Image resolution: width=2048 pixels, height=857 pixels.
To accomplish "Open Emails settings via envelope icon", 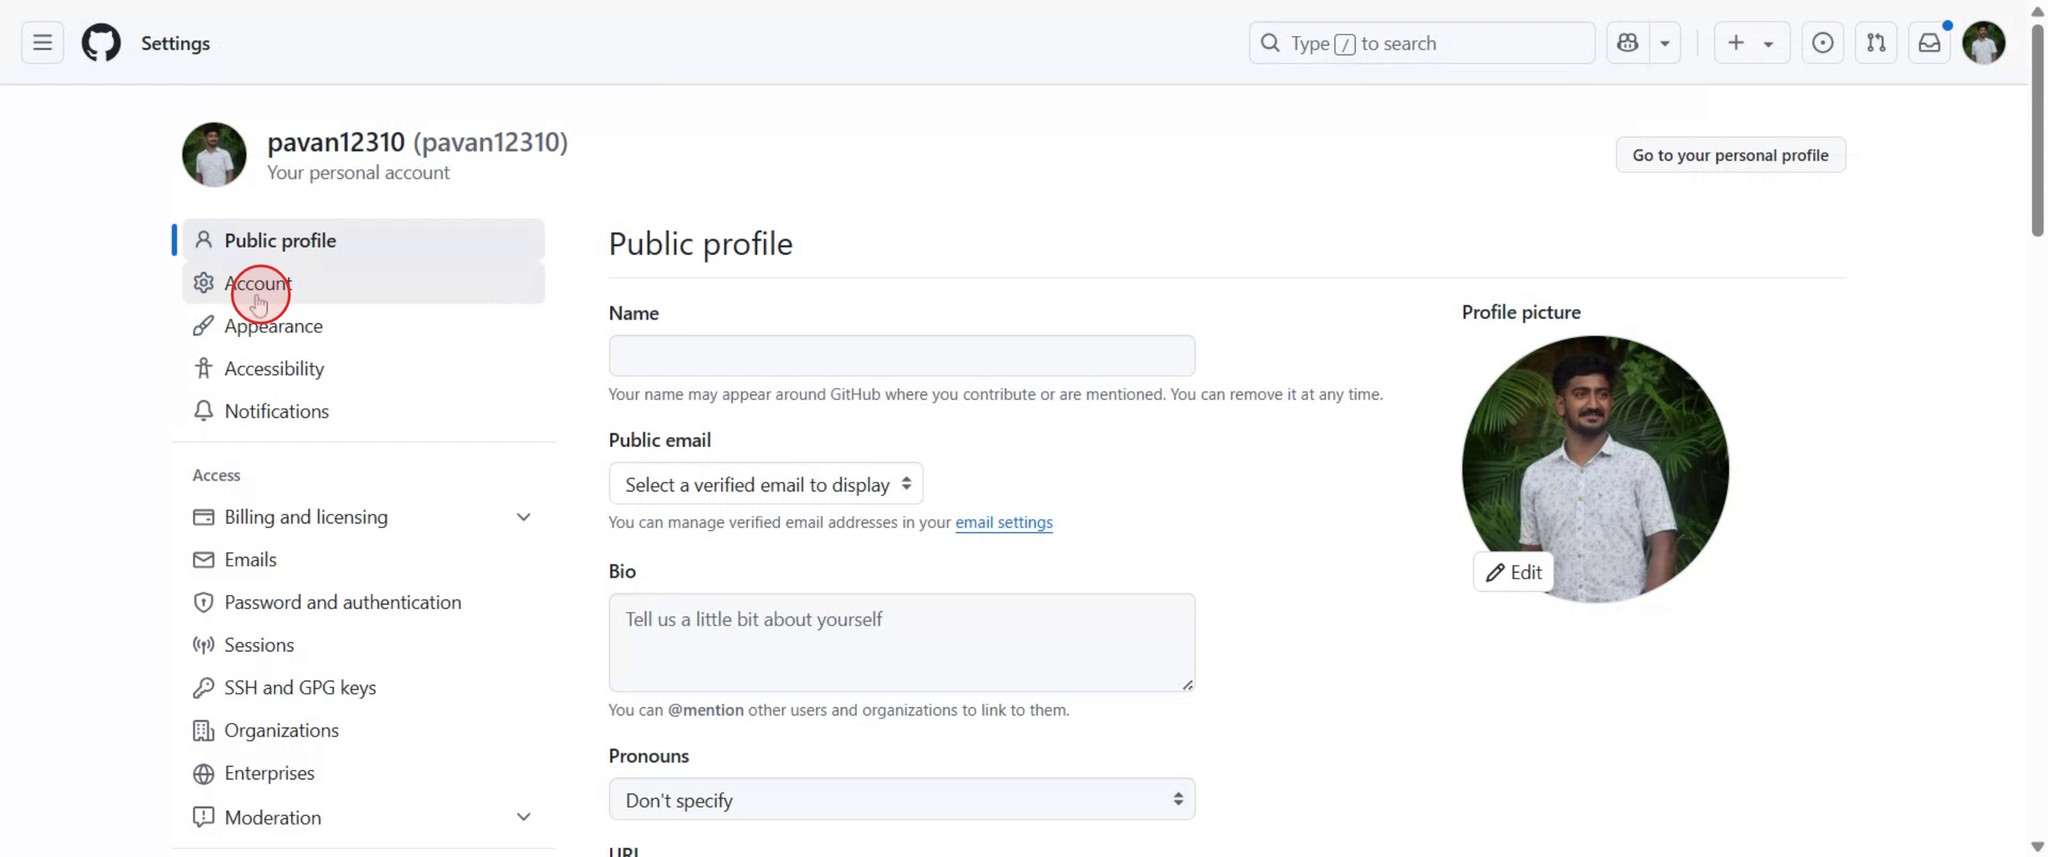I will pyautogui.click(x=203, y=559).
